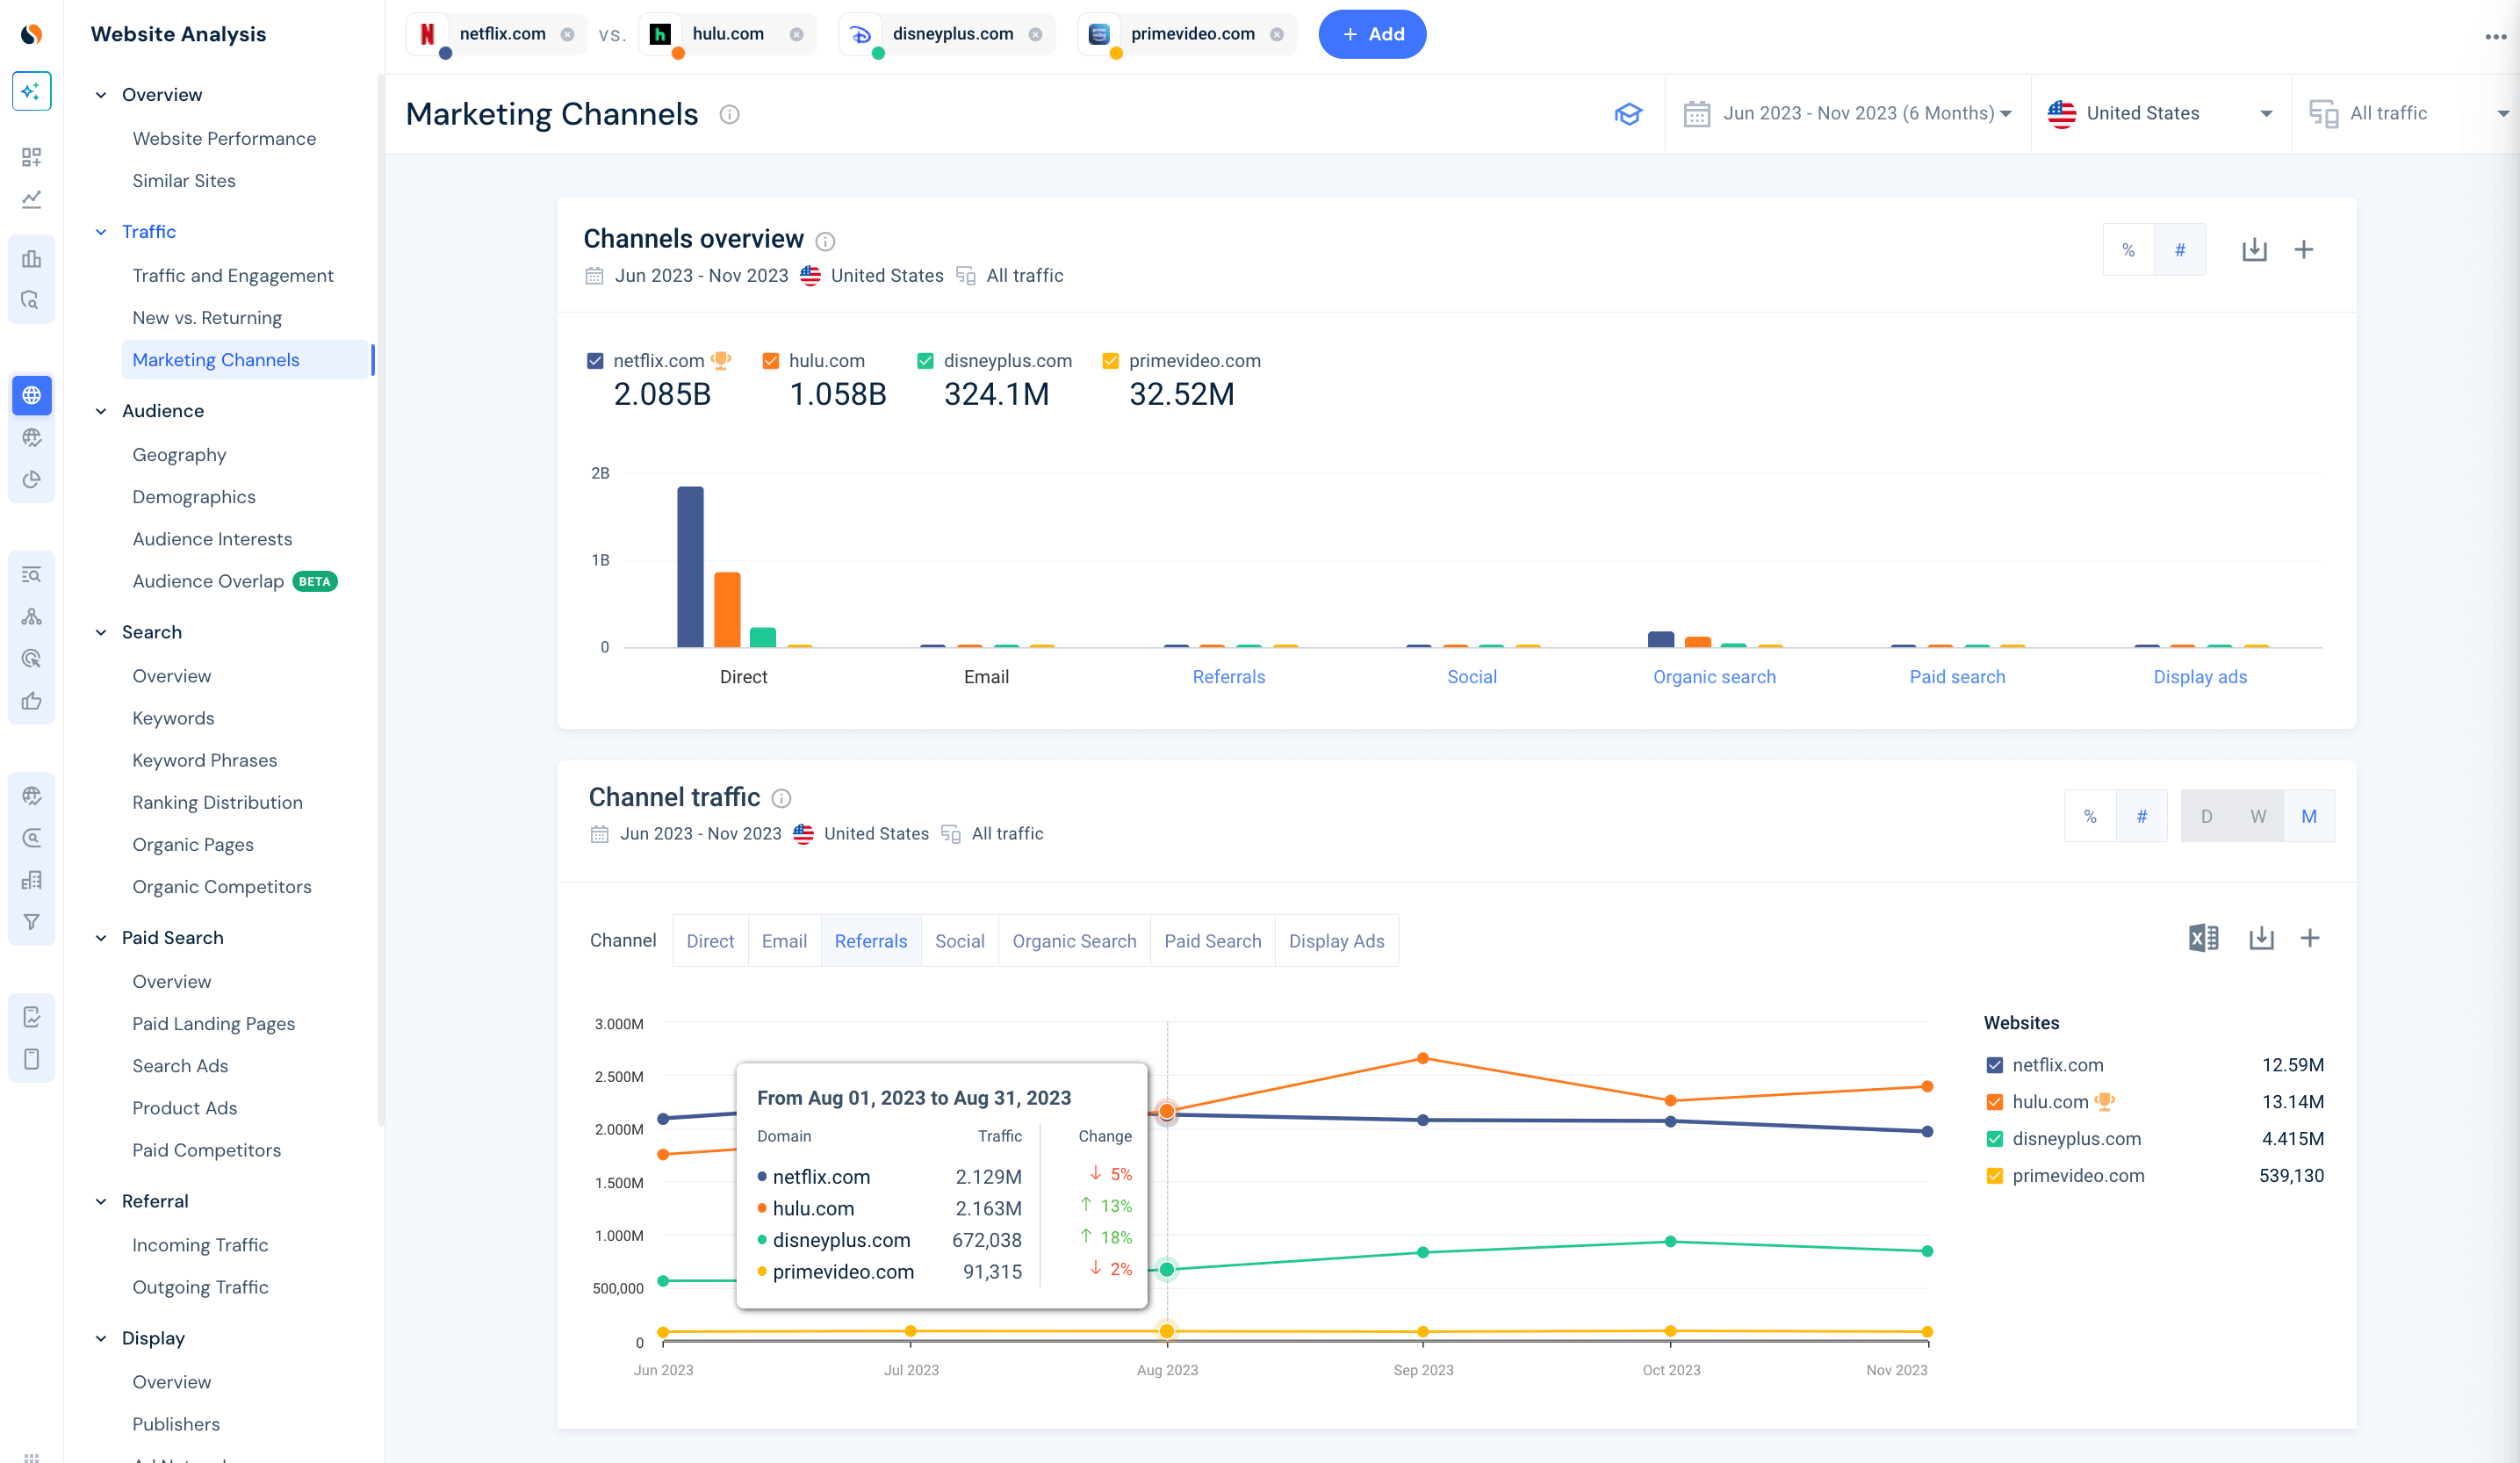Open the pie chart icon in left rail

click(32, 479)
